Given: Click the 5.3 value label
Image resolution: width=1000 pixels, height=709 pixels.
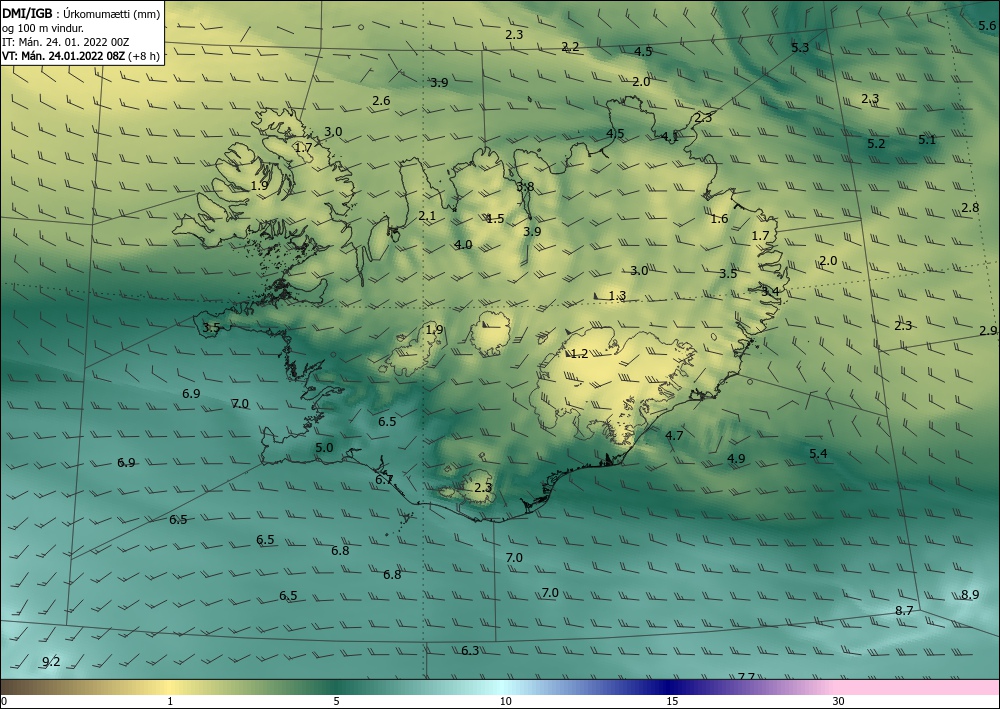Looking at the screenshot, I should click(800, 47).
